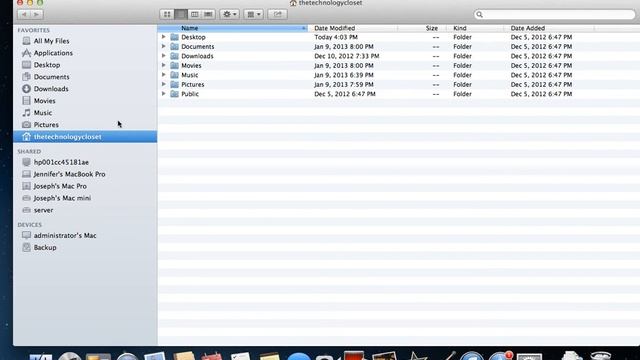The width and height of the screenshot is (640, 360).
Task: Open the Action gear dropdown menu
Action: click(229, 14)
